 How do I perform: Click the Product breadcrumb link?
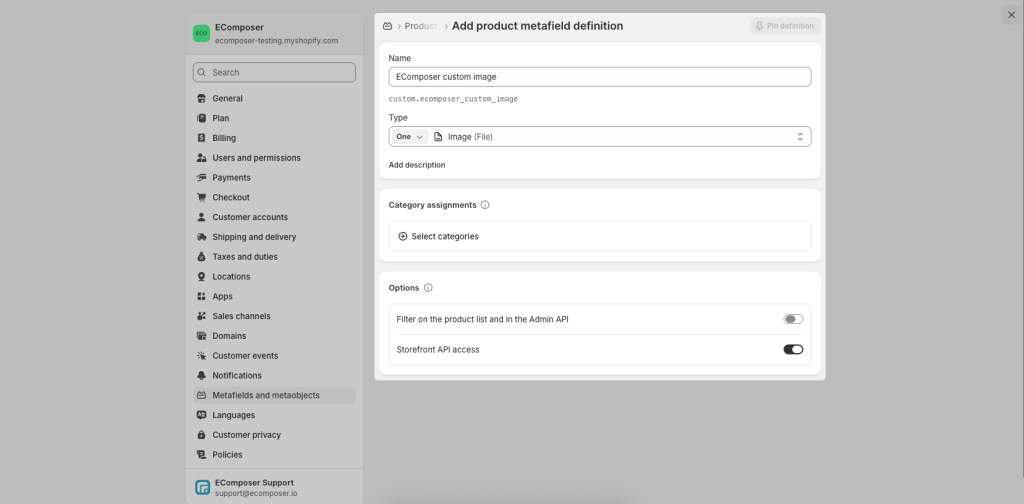tap(420, 26)
